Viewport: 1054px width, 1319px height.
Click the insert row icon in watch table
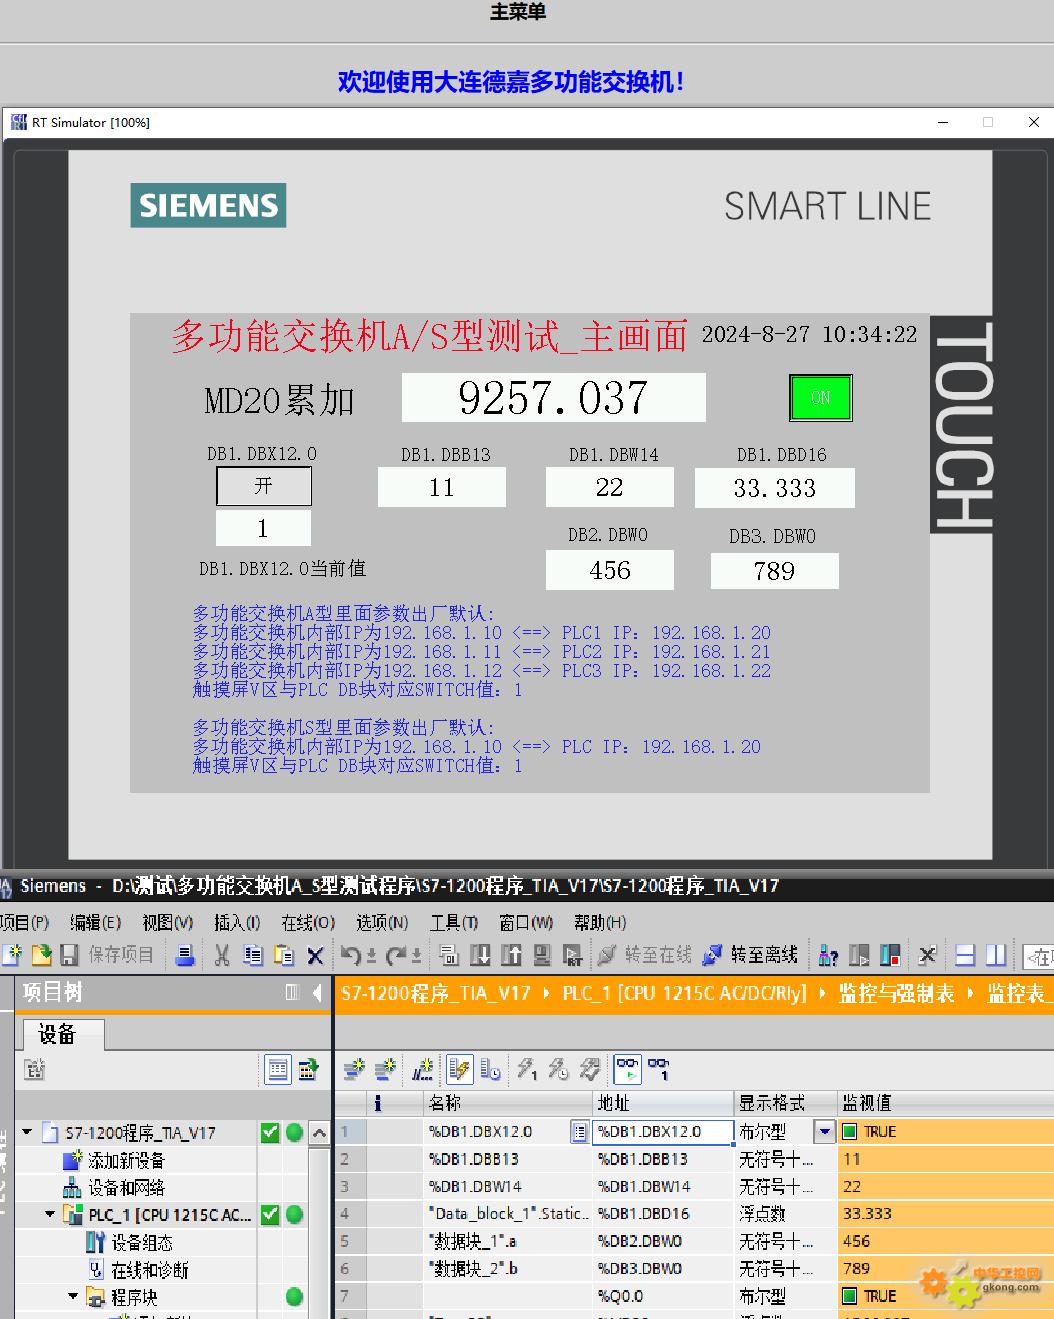click(x=354, y=1070)
